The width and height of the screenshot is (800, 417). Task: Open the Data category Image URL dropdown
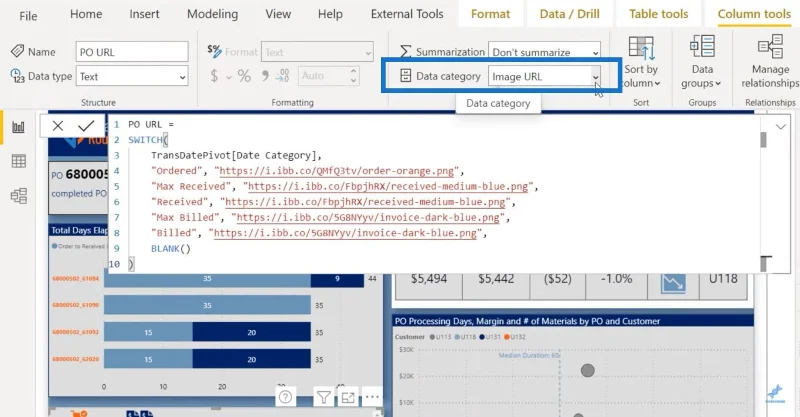pos(544,77)
